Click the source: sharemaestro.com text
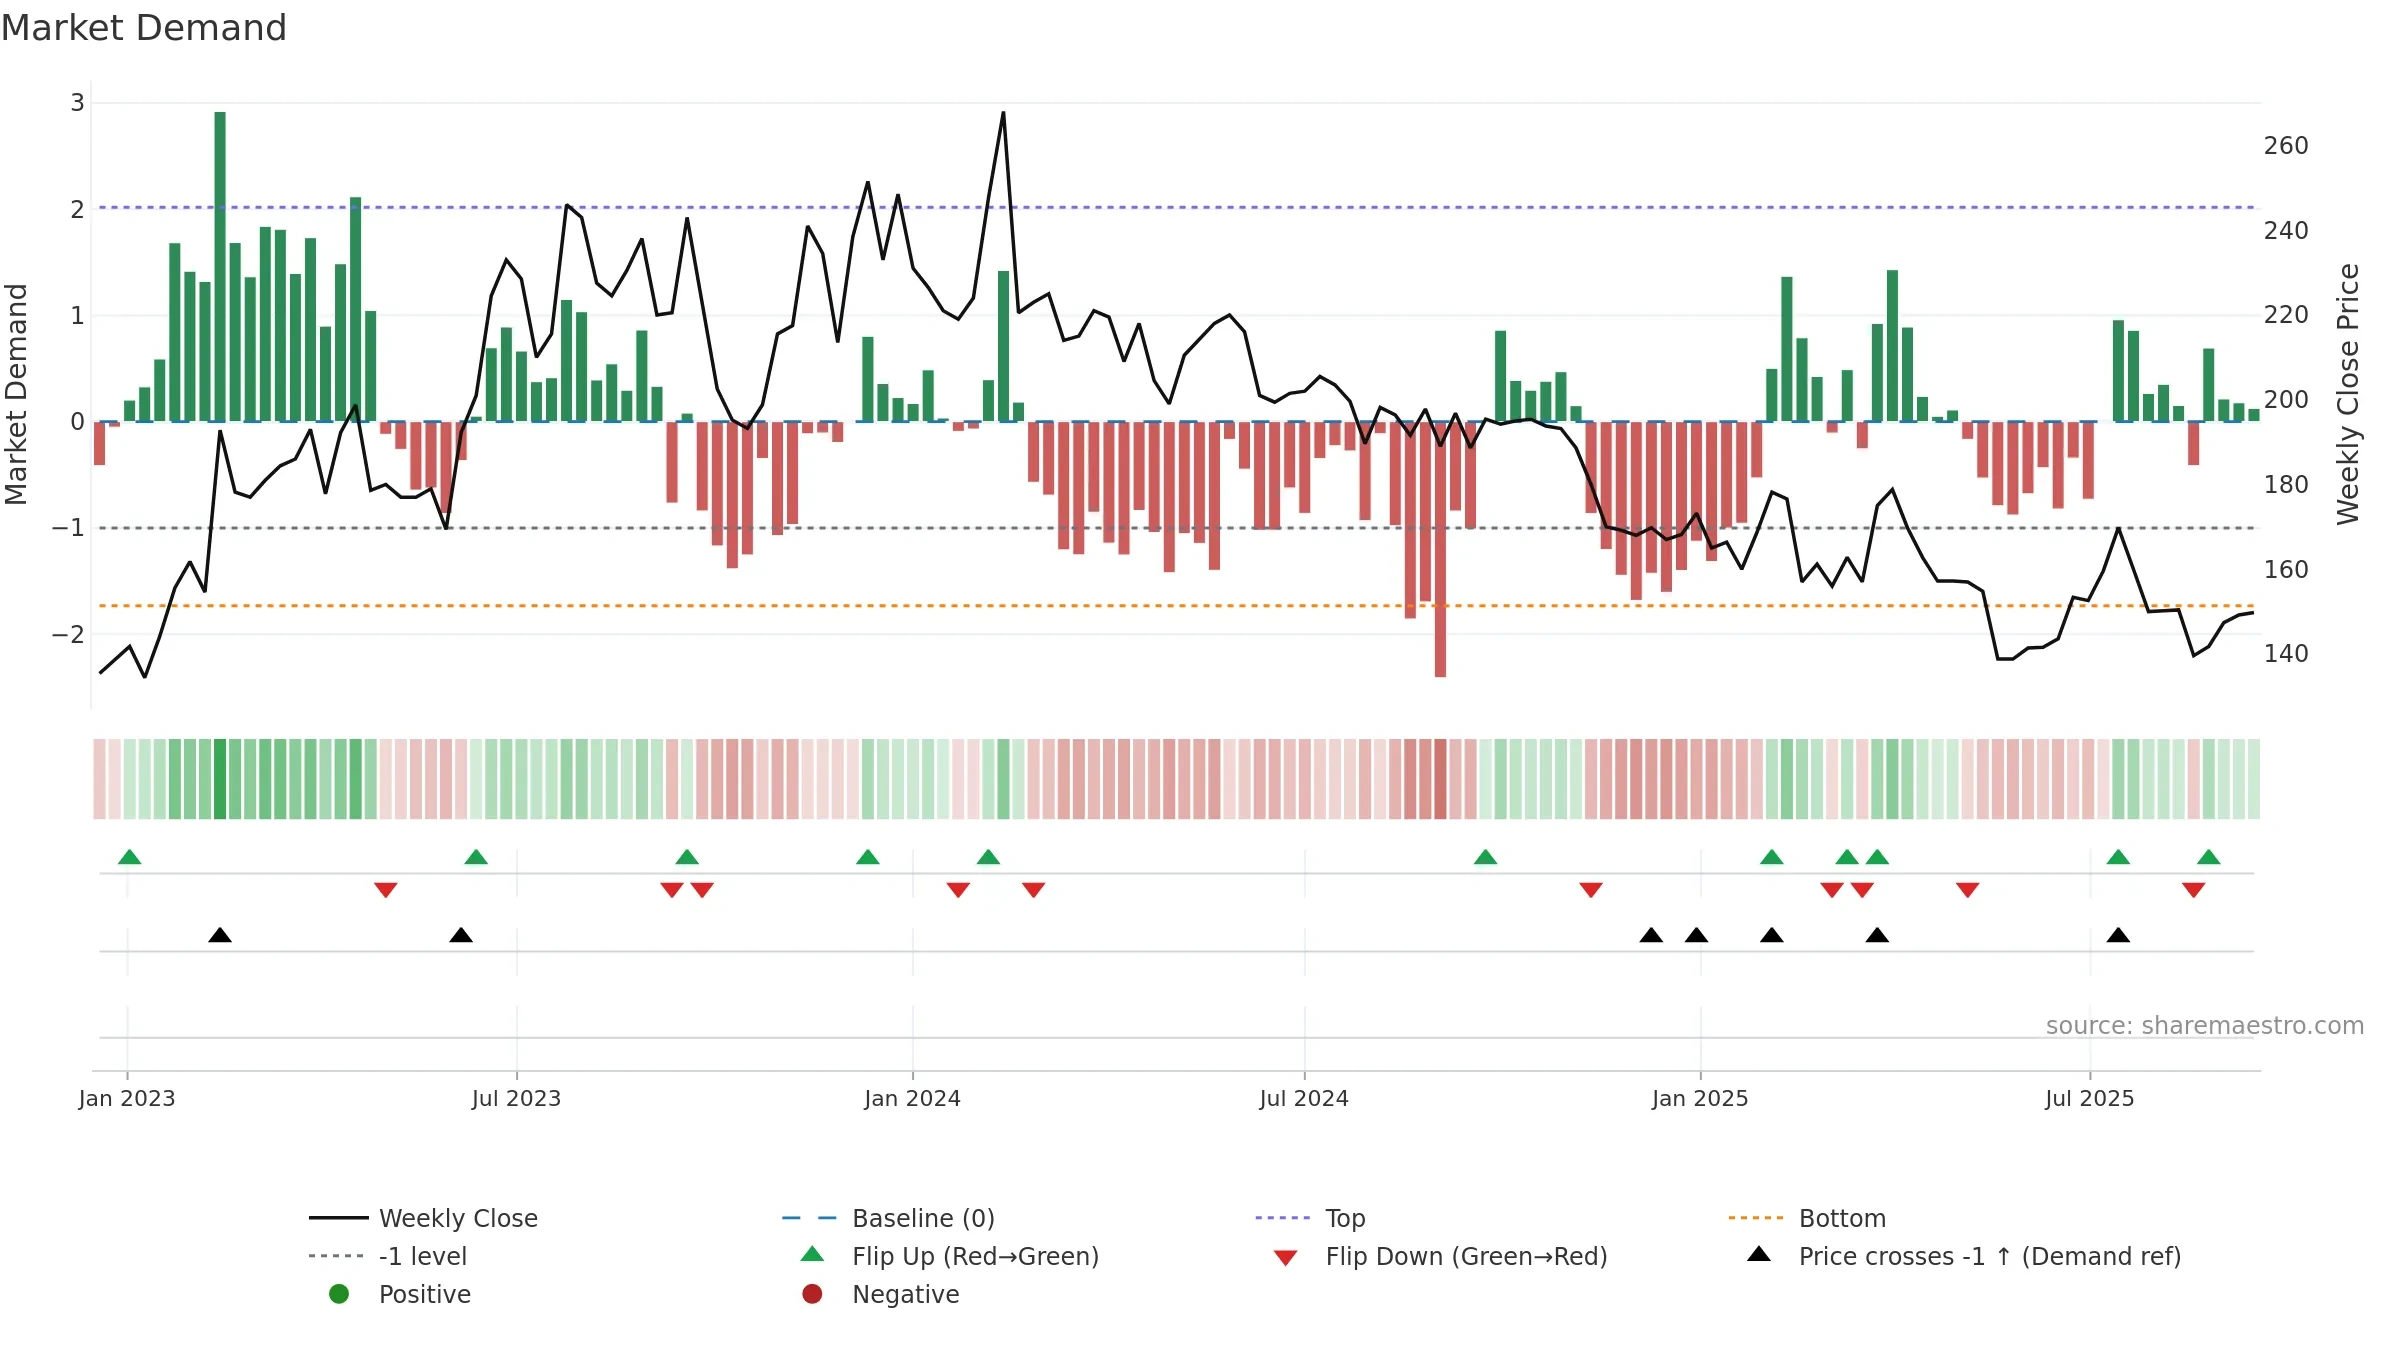Image resolution: width=2400 pixels, height=1350 pixels. click(x=2204, y=1025)
